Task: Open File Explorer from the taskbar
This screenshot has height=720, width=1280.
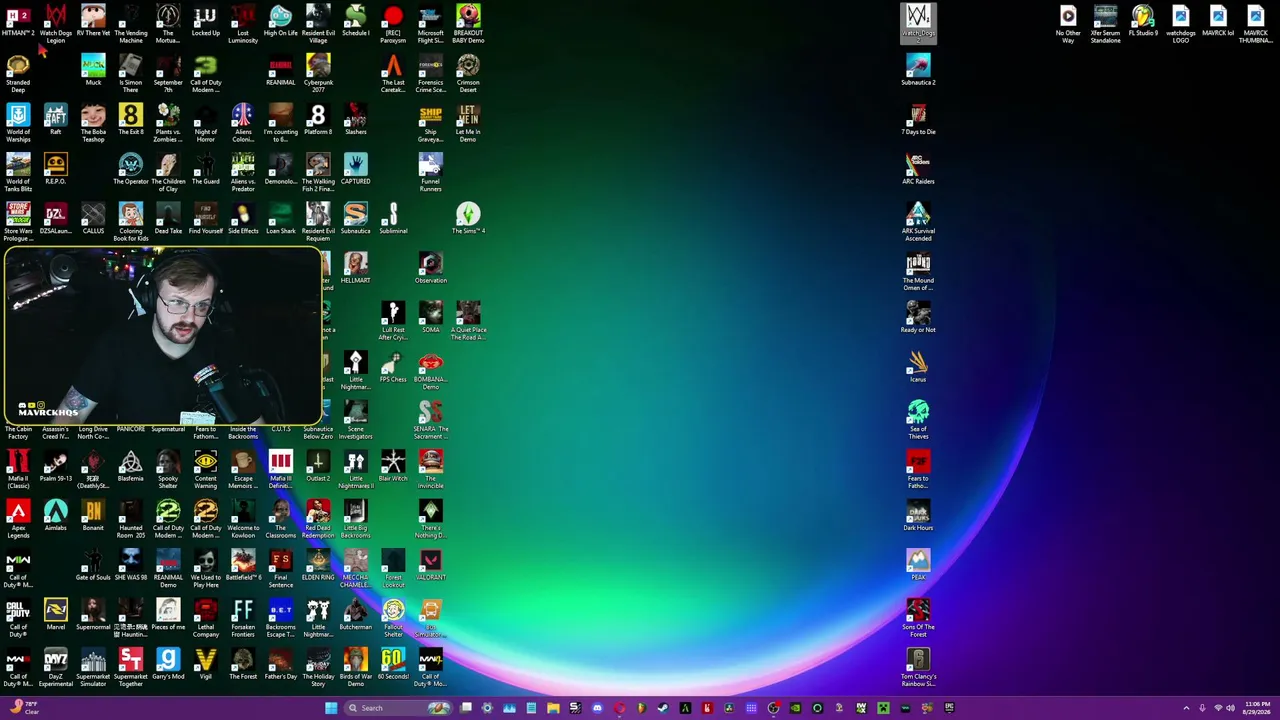Action: [553, 708]
